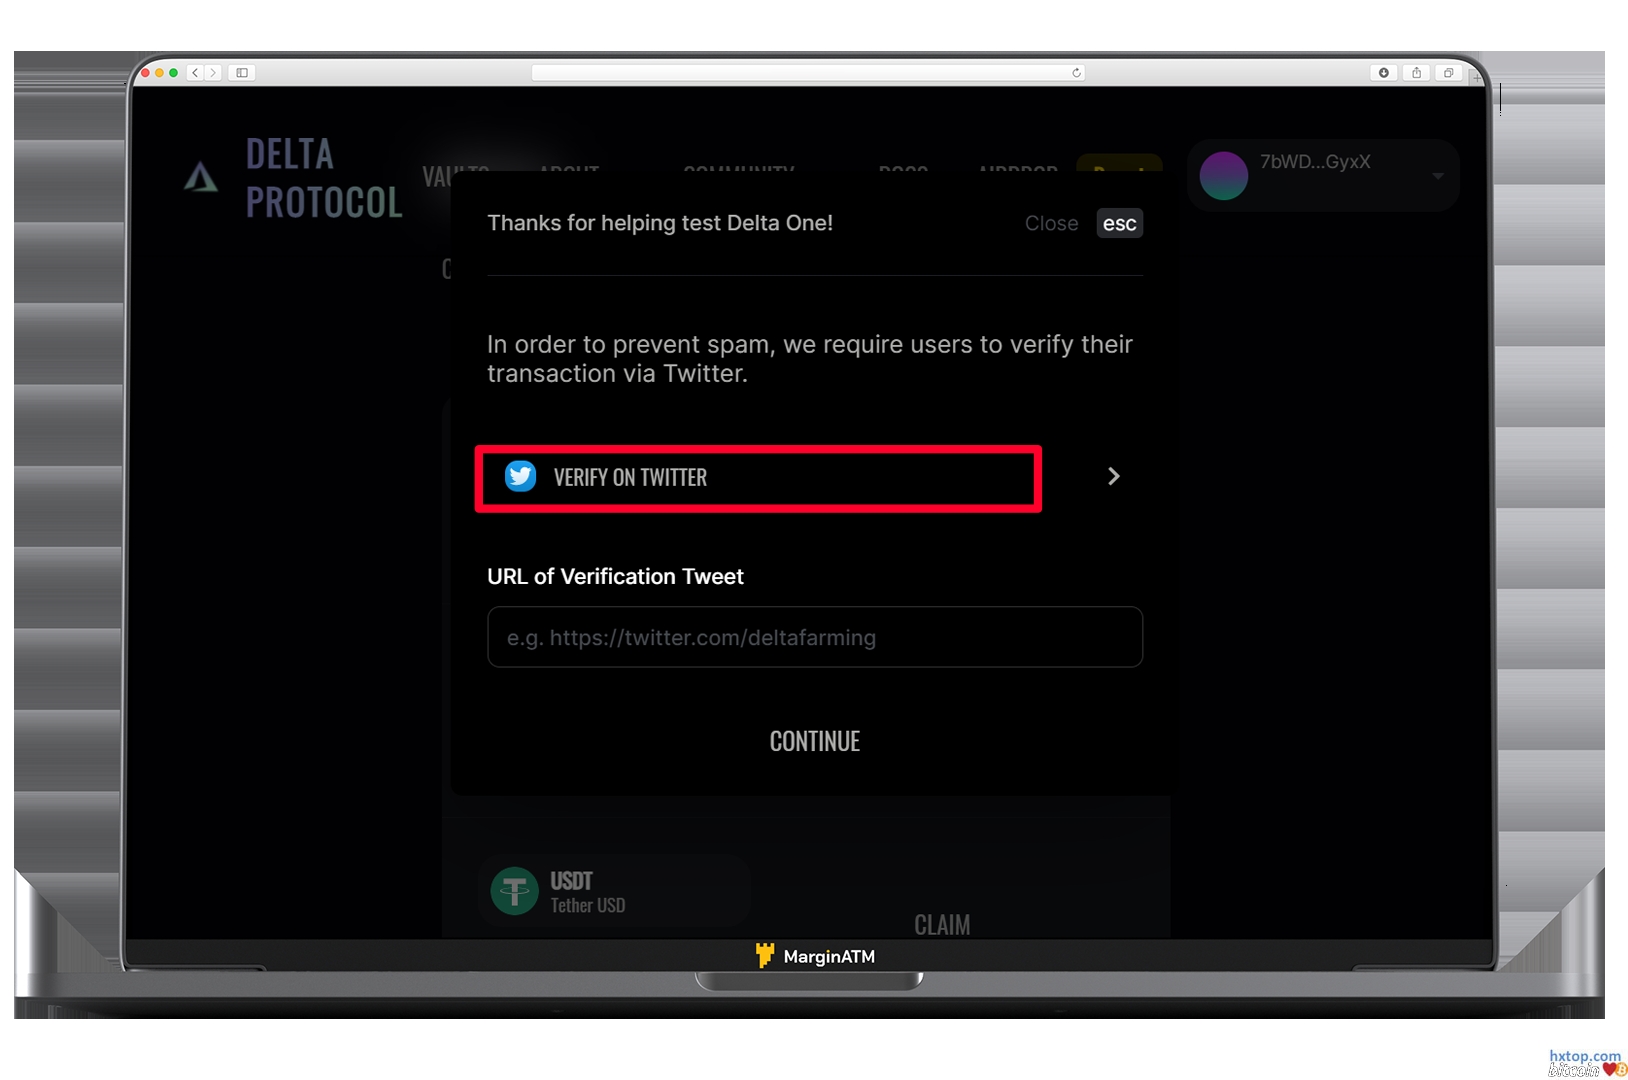Screen dimensions: 1628x1080
Task: Focus the URL of Verification Tweet field
Action: [814, 637]
